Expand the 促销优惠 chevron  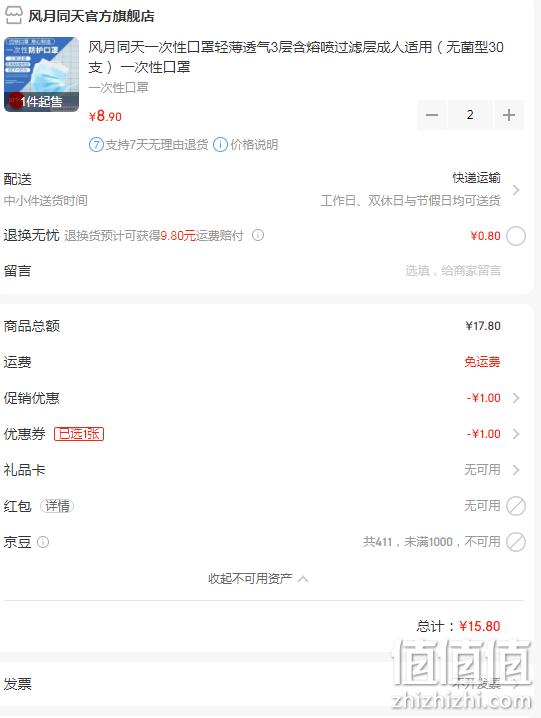(516, 398)
